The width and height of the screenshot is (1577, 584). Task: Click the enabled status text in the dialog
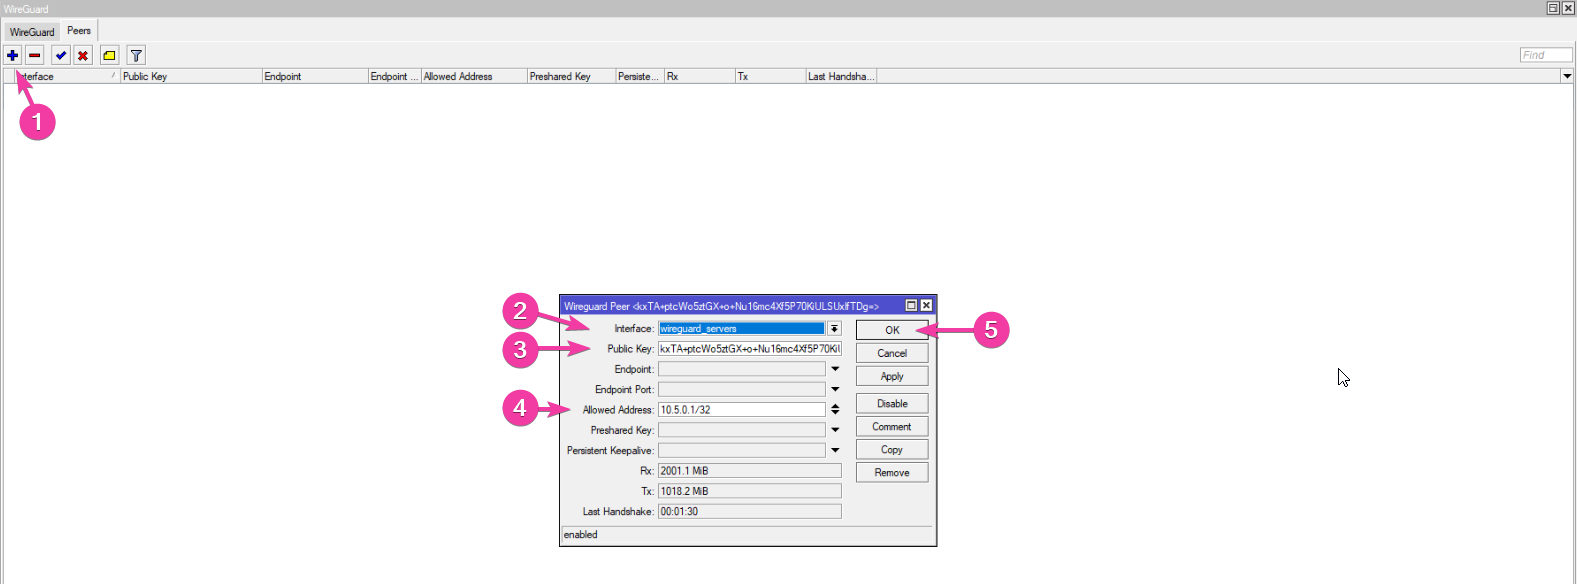(x=581, y=535)
